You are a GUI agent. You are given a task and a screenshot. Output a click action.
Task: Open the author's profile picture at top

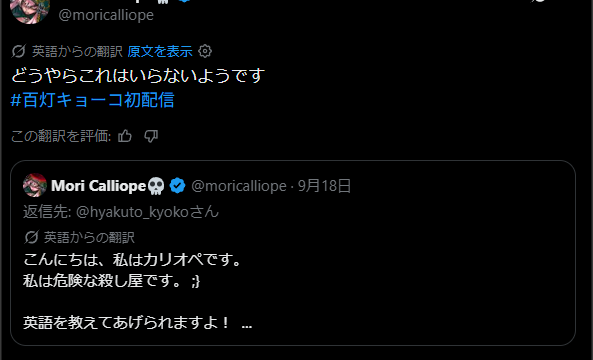coord(30,11)
